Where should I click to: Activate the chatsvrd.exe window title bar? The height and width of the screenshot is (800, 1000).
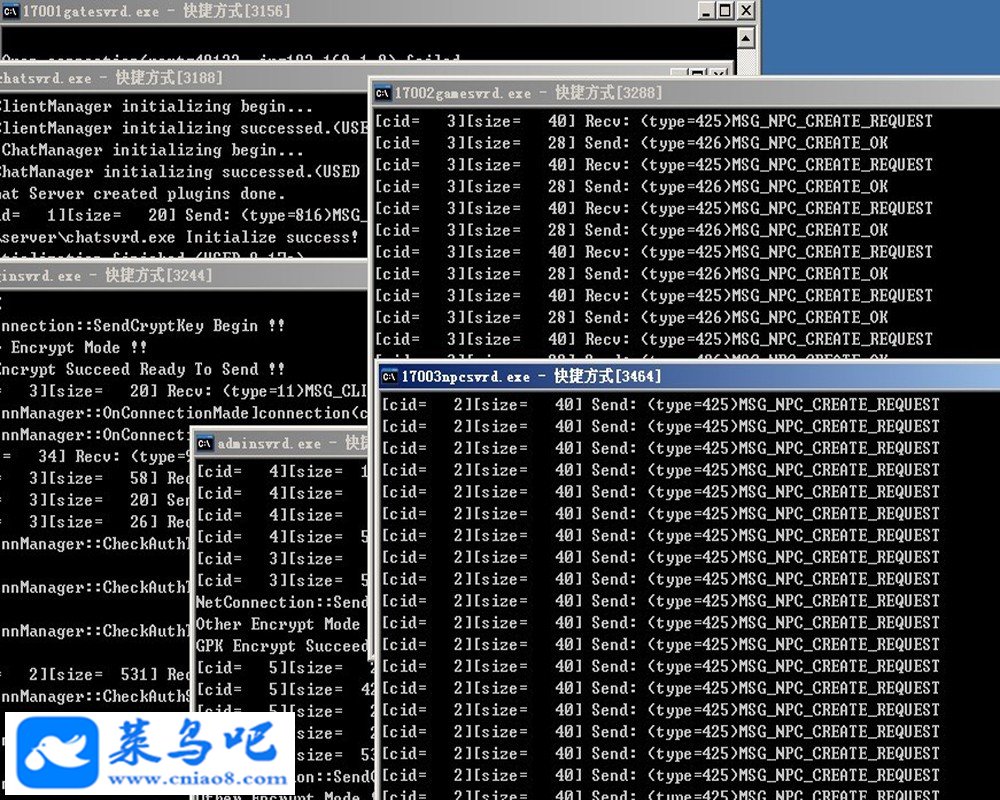click(x=185, y=78)
